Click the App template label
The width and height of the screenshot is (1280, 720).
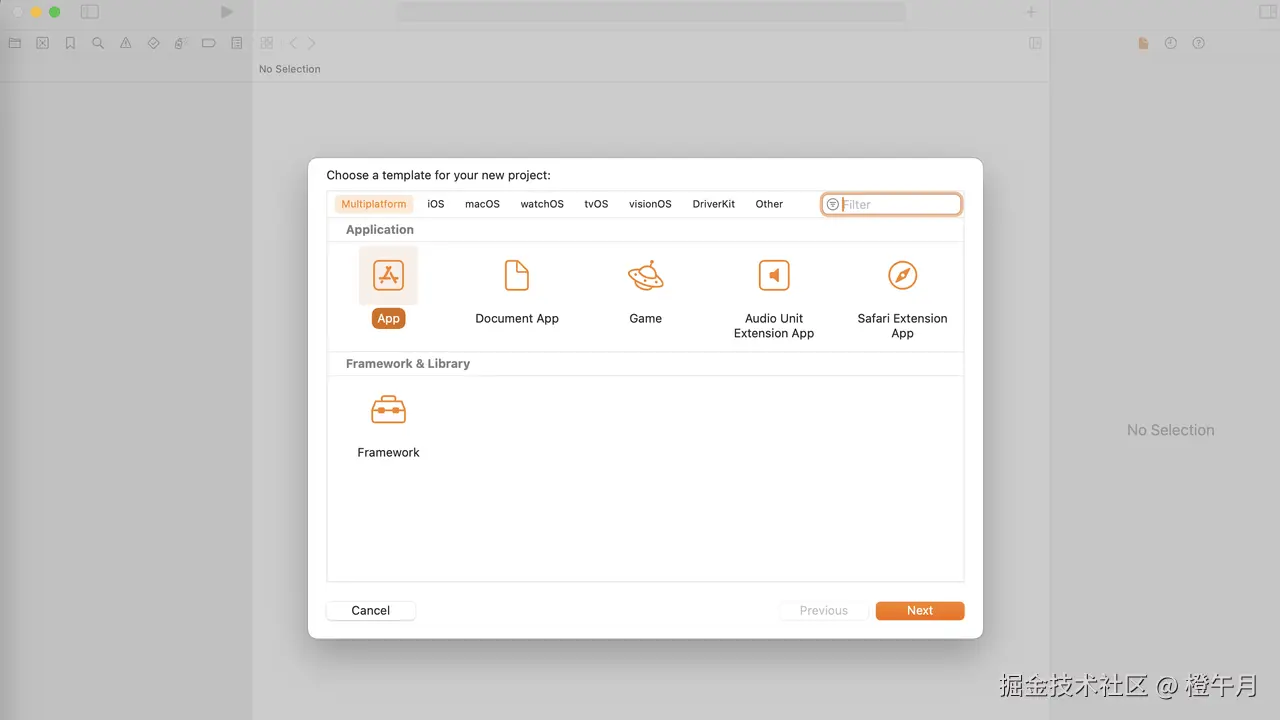[388, 318]
